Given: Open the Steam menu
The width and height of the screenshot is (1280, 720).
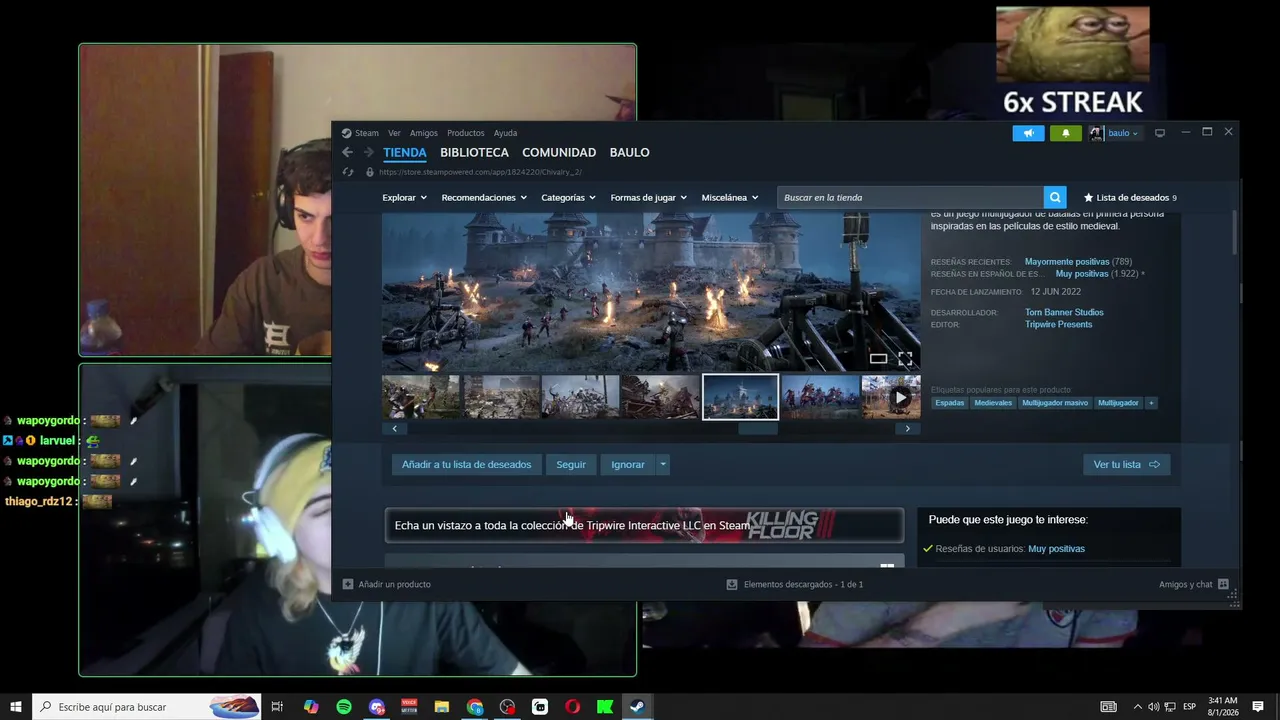Looking at the screenshot, I should point(367,133).
